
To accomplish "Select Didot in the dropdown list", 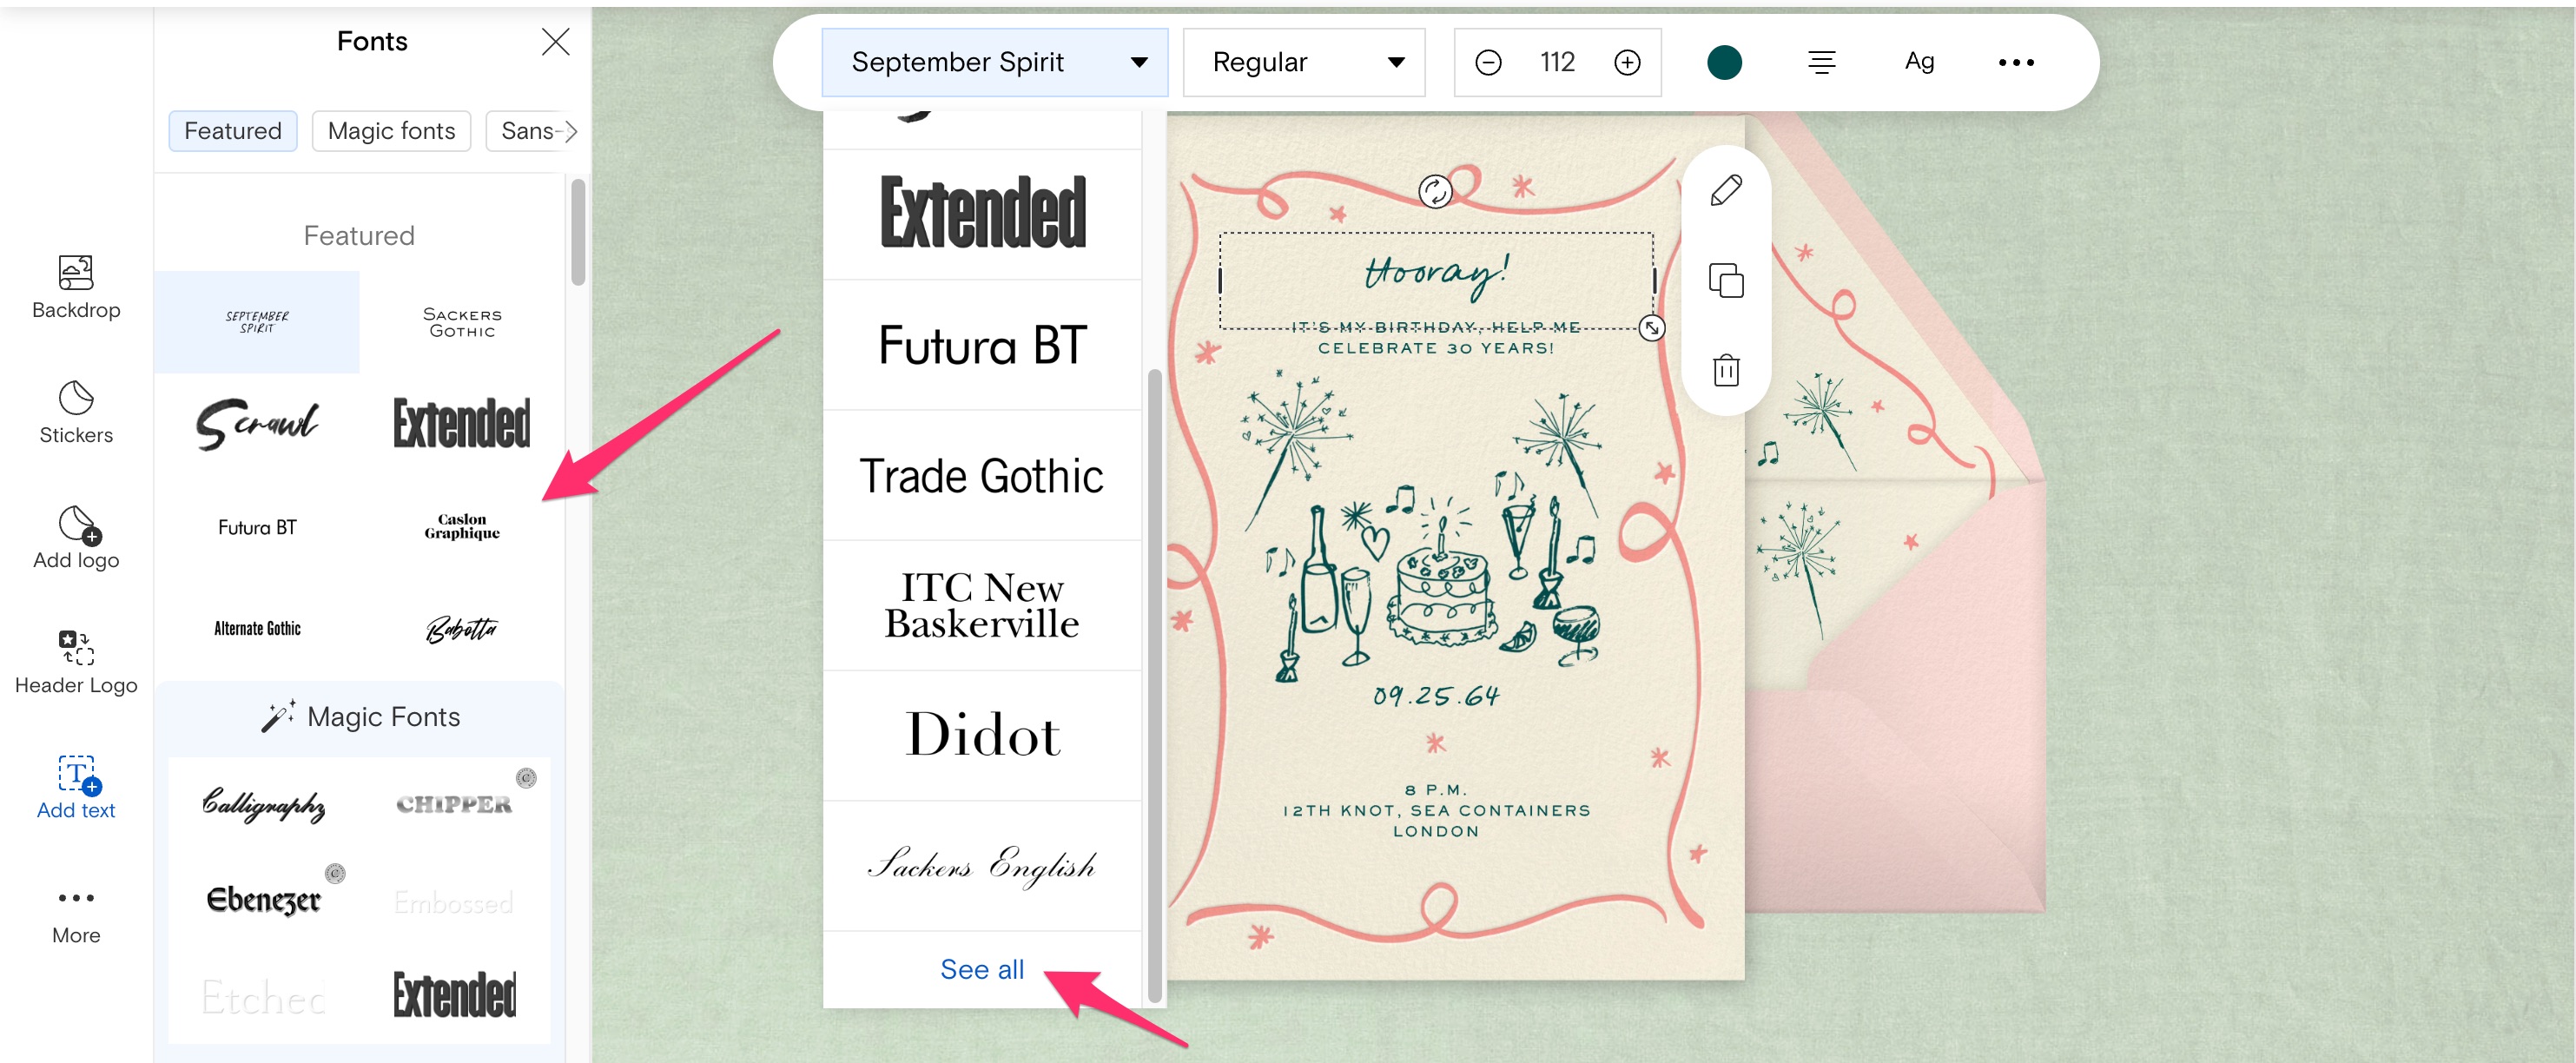I will pyautogui.click(x=982, y=736).
